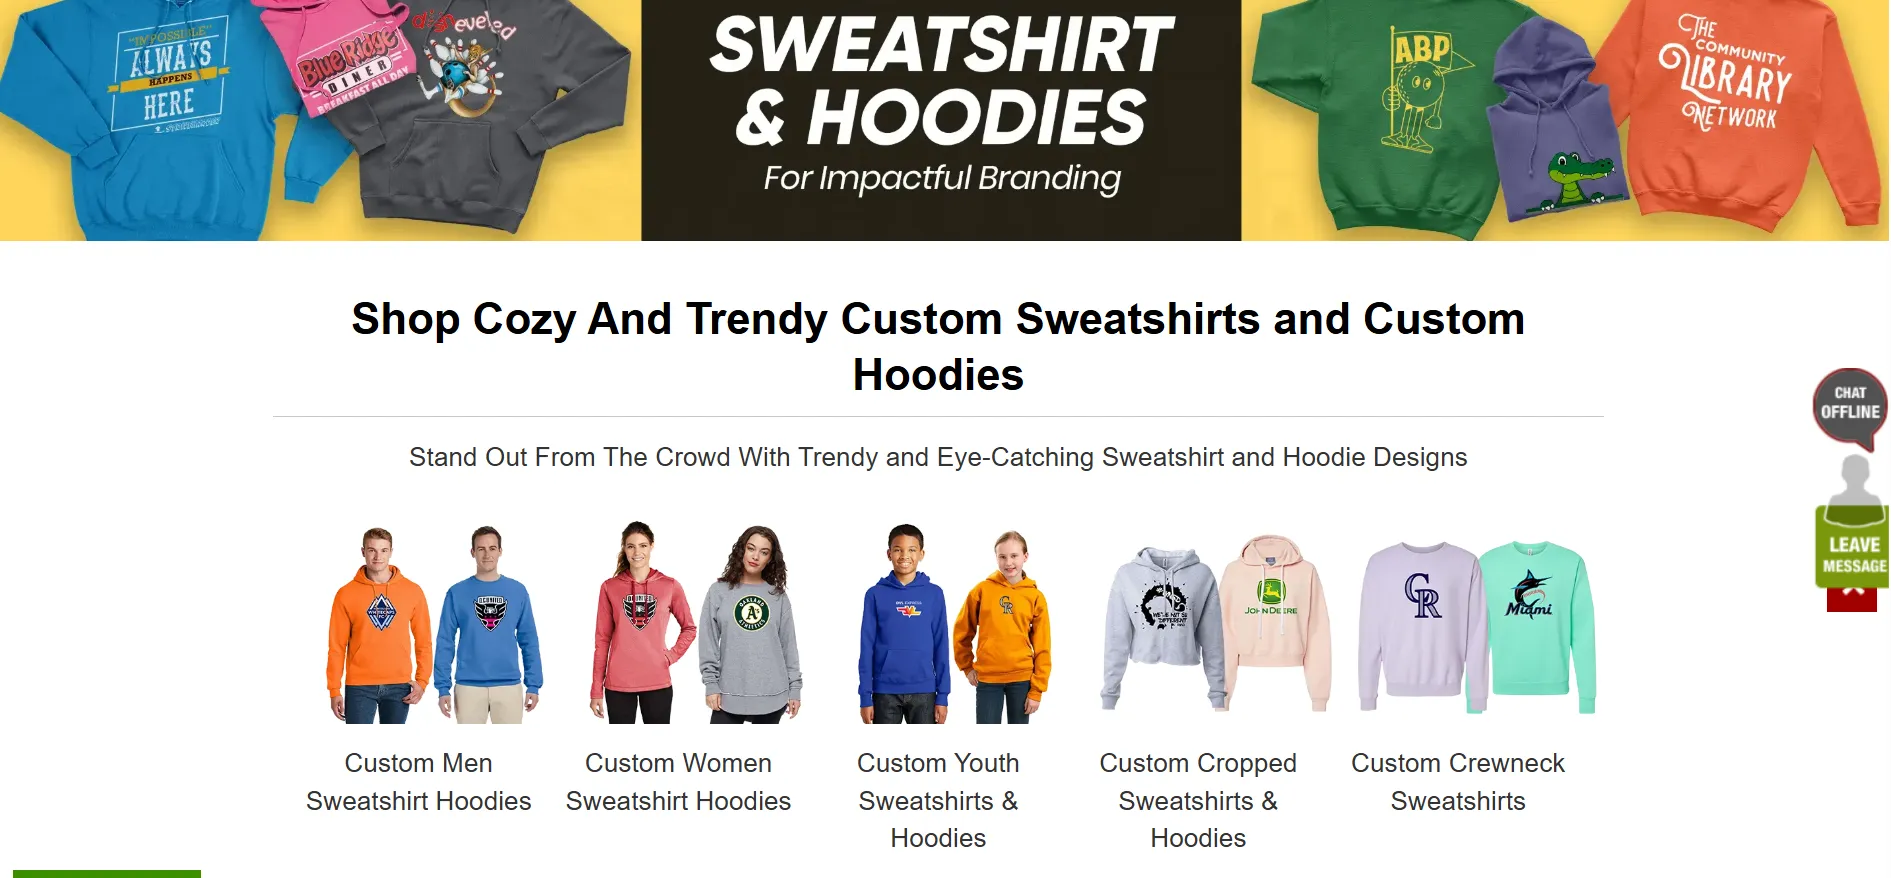Open Custom Cropped Sweatshirts & Hoodies link
1891x878 pixels.
(1198, 800)
